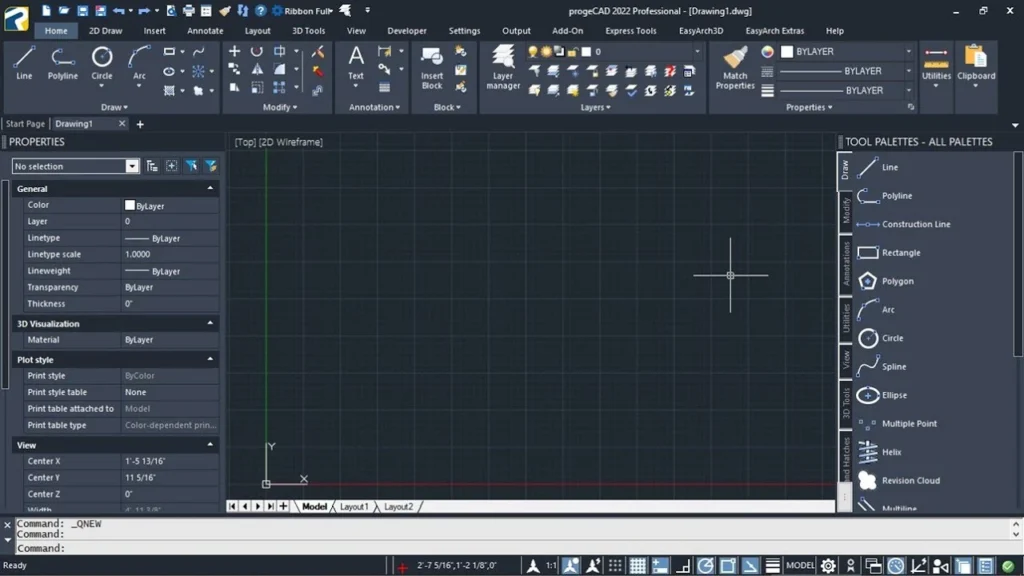This screenshot has height=576, width=1024.
Task: Click the color wheel icon in Properties ribbon
Action: [x=767, y=52]
